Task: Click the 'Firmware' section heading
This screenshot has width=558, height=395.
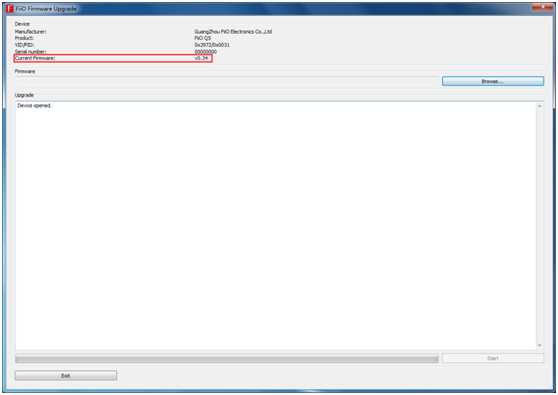Action: (25, 71)
